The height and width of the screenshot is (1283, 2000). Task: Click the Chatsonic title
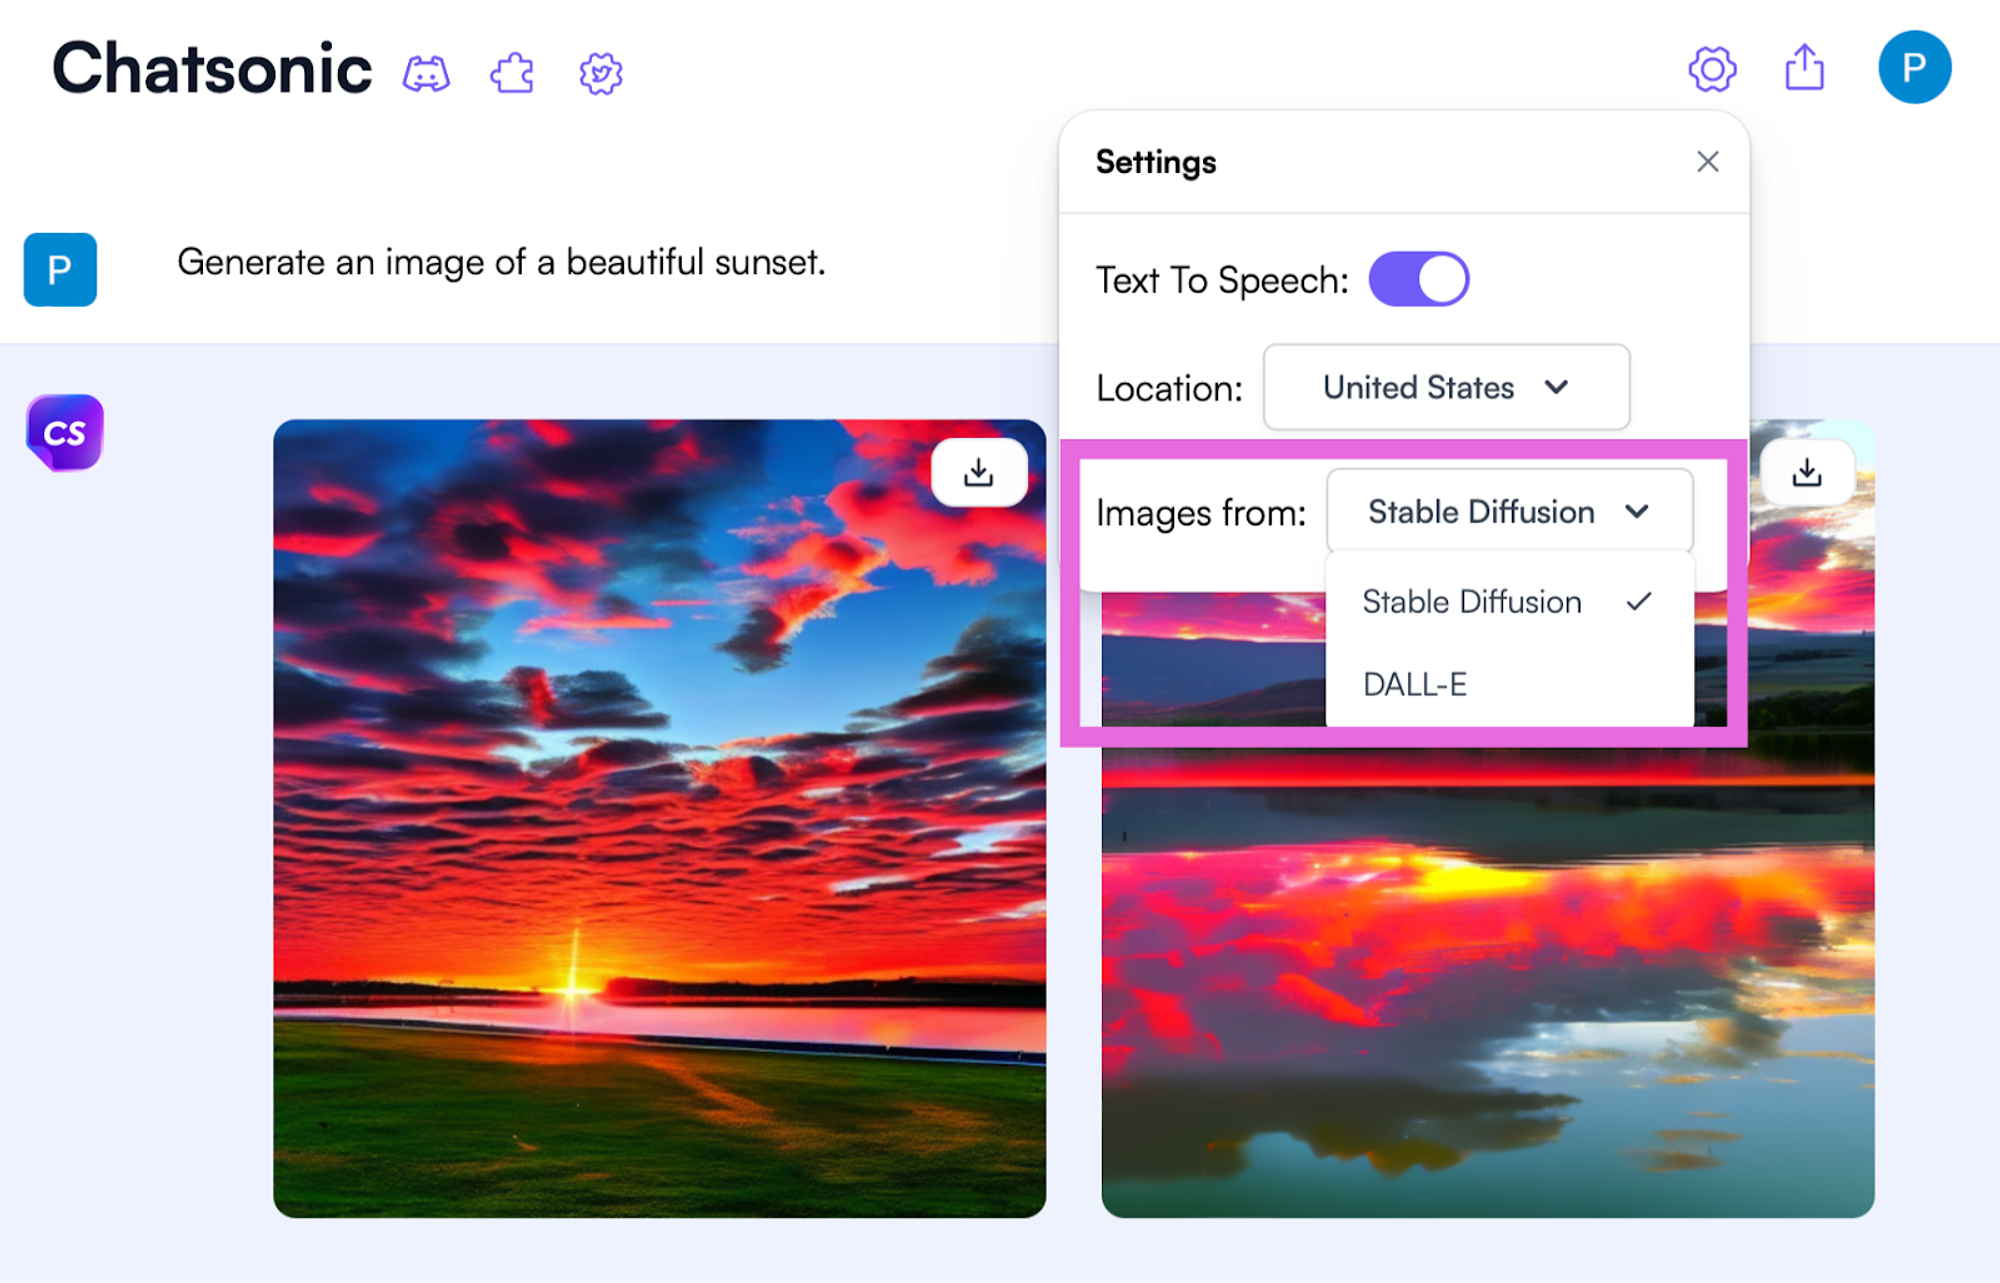click(211, 66)
